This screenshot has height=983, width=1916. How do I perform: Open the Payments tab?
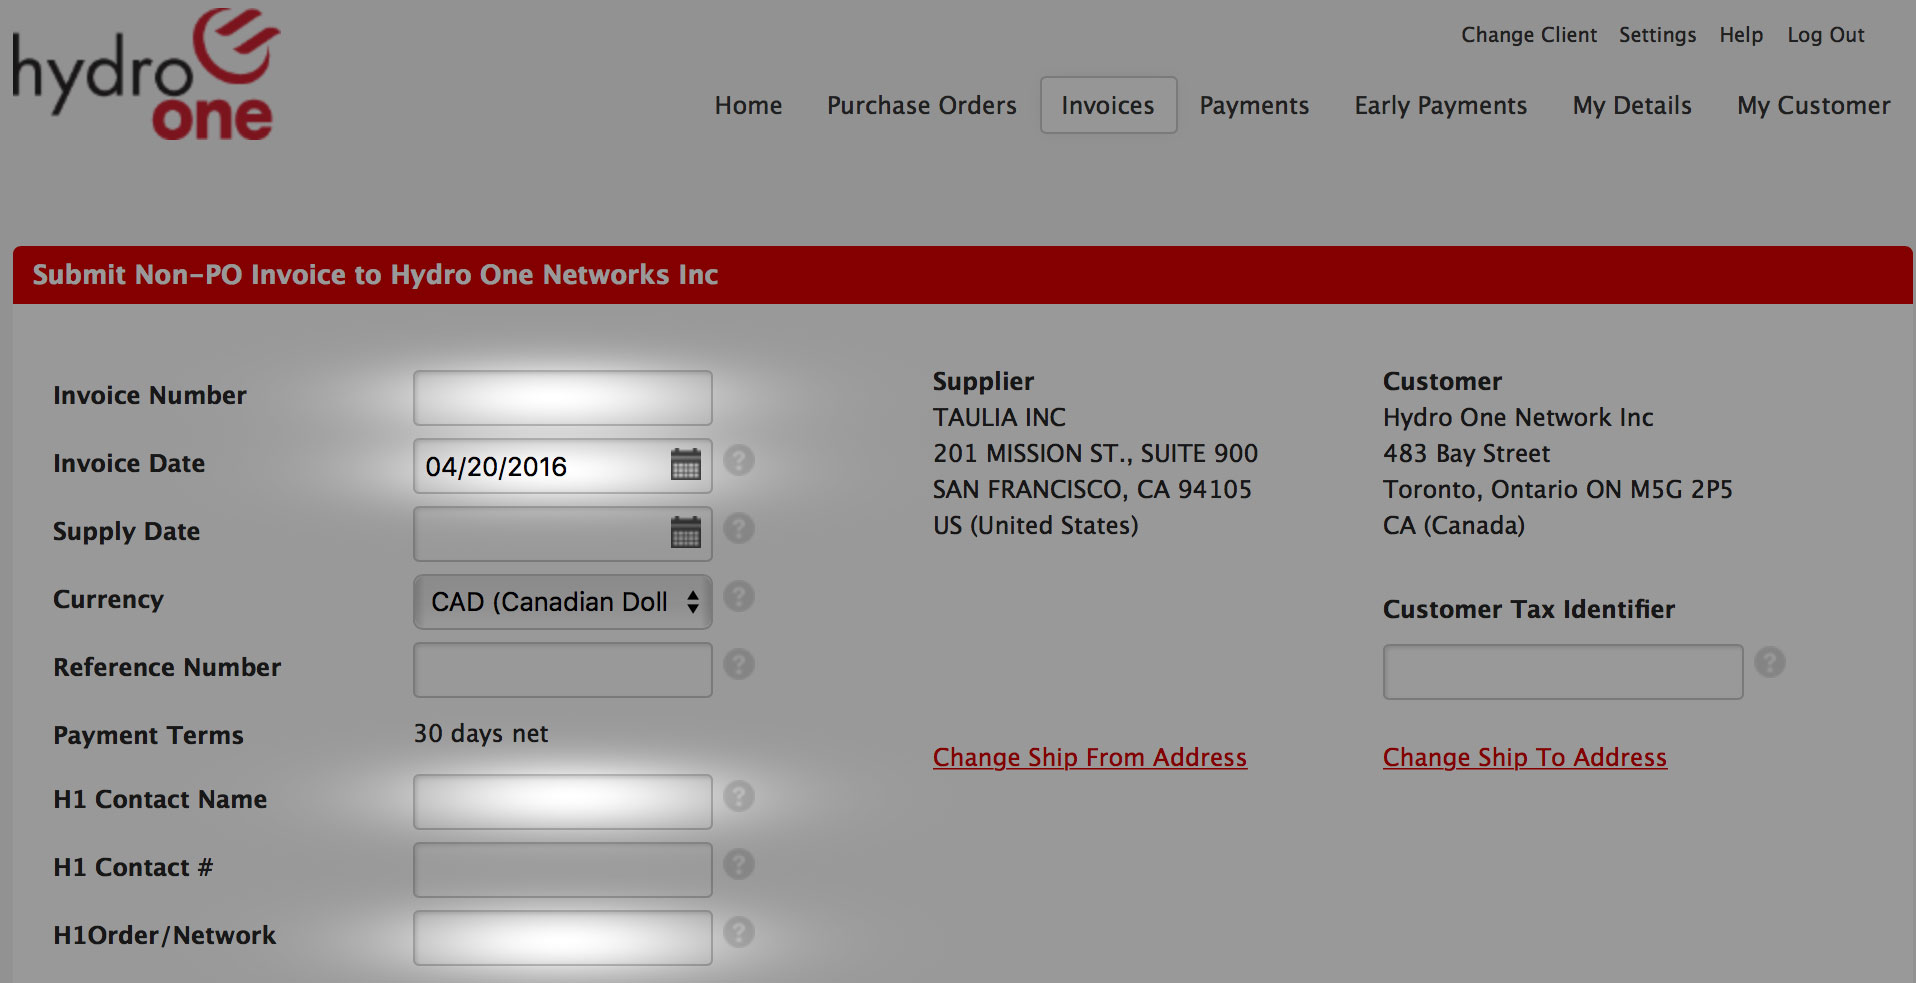click(x=1254, y=105)
